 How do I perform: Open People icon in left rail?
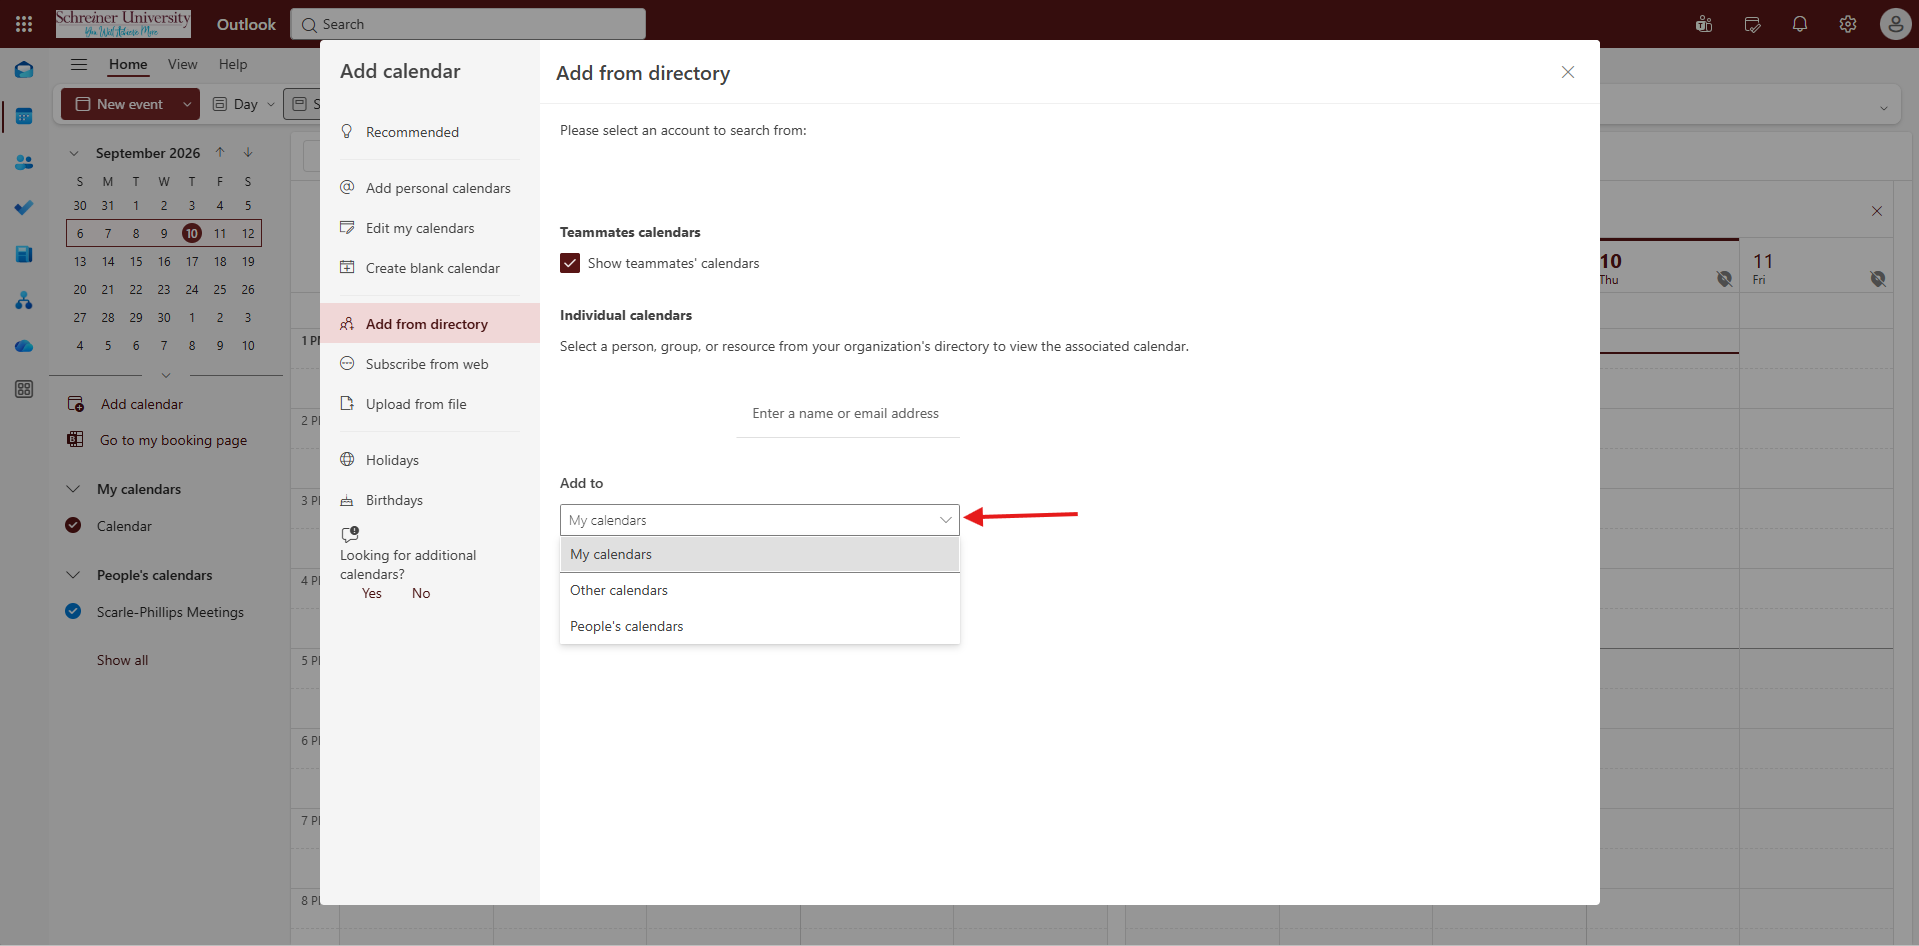[x=24, y=162]
